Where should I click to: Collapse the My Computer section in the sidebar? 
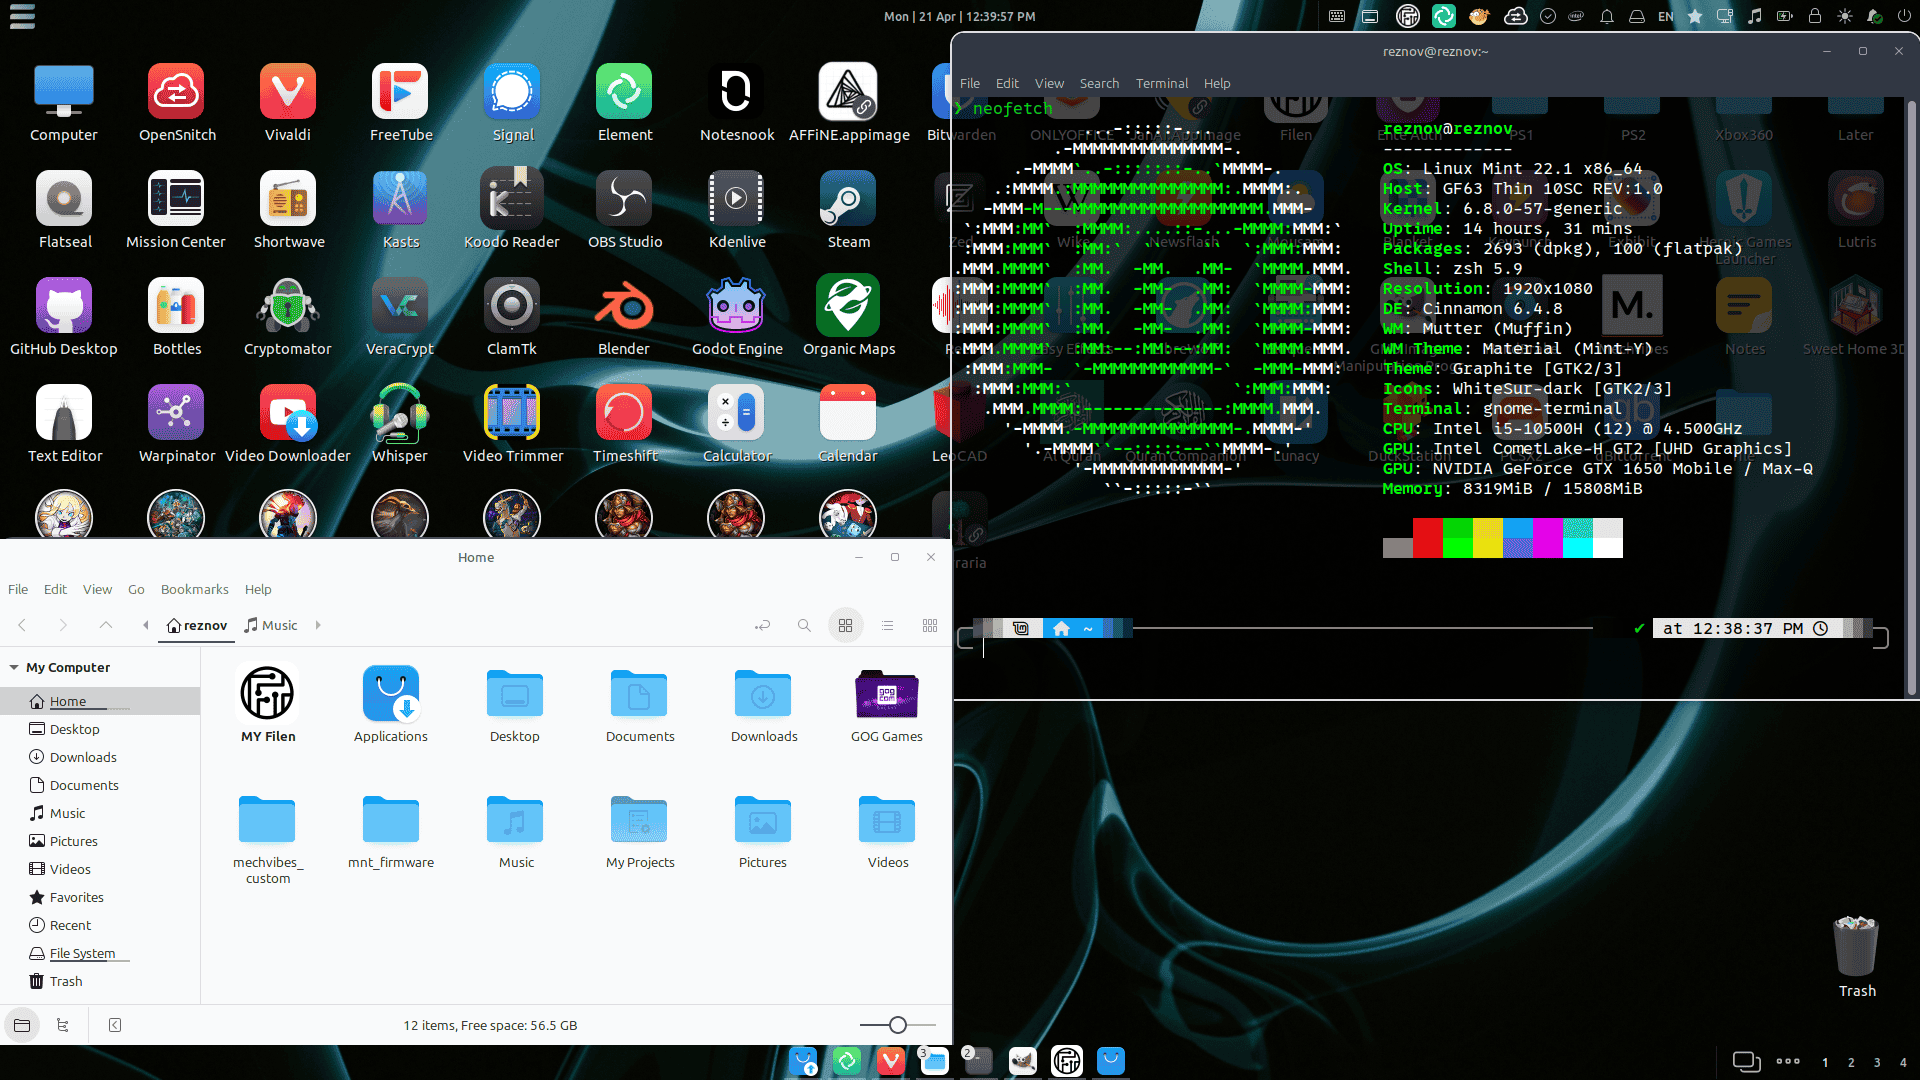pos(14,667)
